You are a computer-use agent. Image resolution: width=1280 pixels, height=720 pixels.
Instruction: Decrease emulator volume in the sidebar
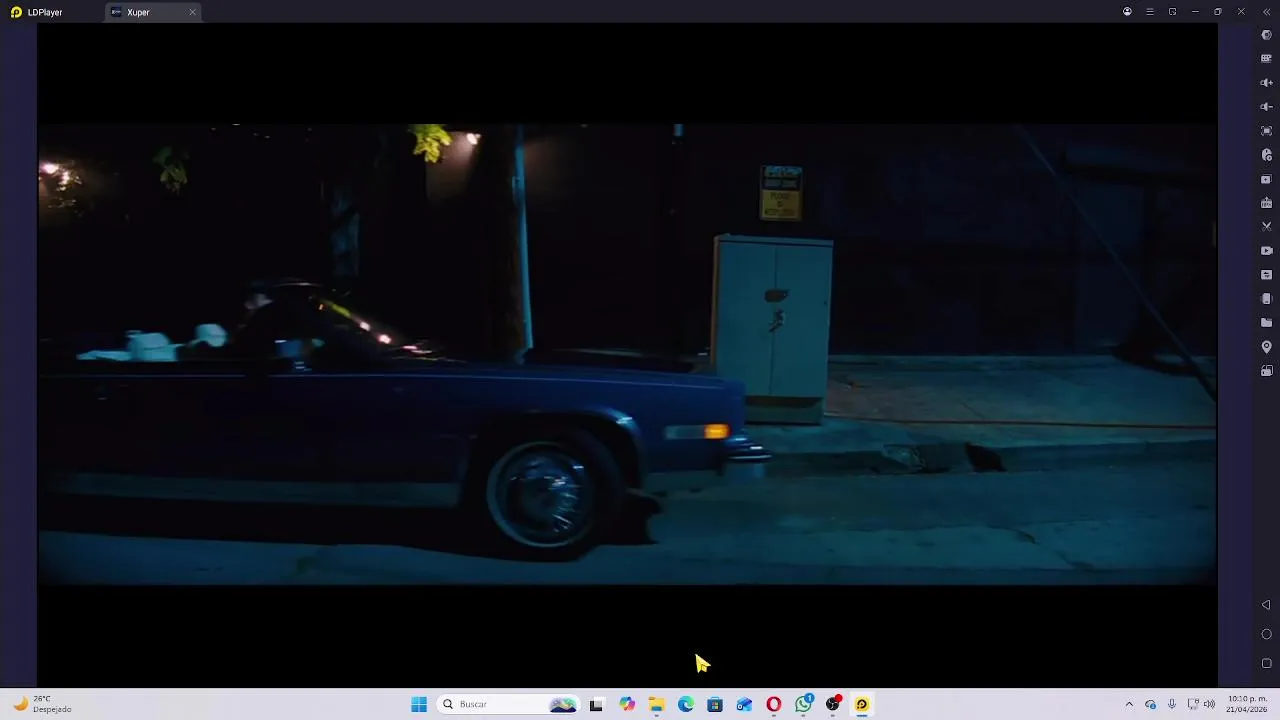coord(1266,107)
